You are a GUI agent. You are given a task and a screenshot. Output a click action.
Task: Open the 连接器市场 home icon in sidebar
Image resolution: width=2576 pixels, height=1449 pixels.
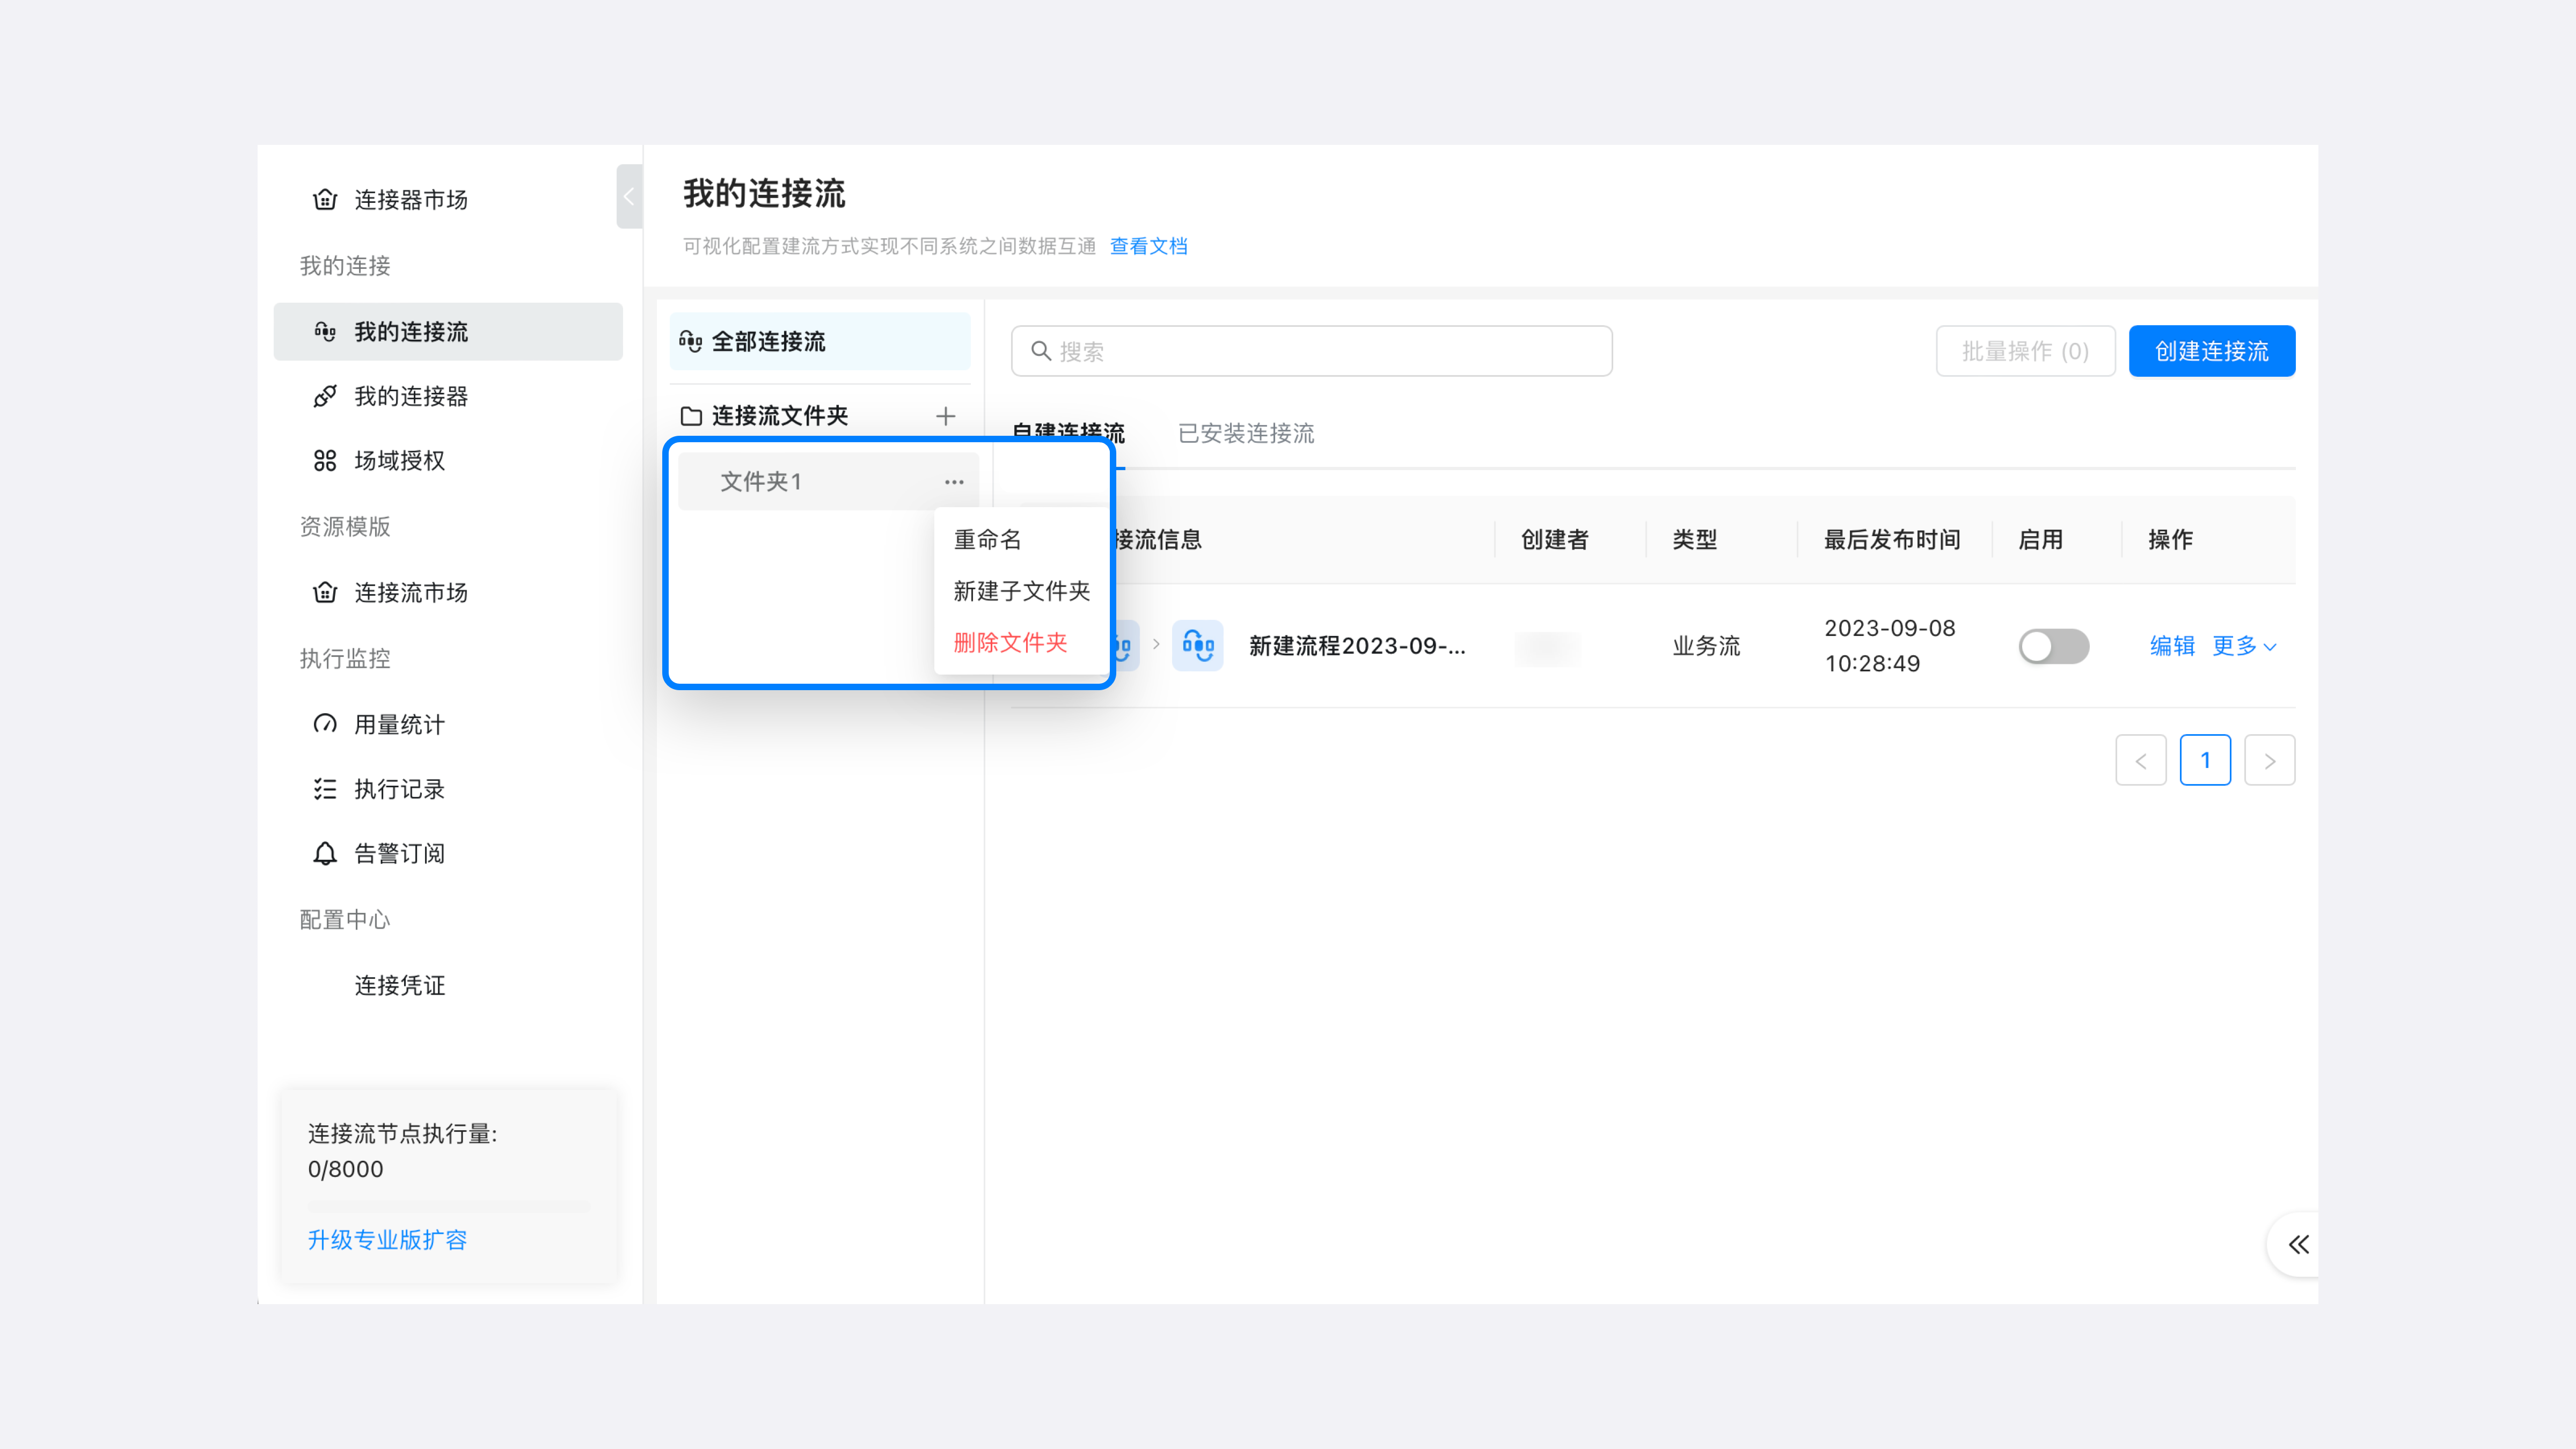tap(324, 199)
